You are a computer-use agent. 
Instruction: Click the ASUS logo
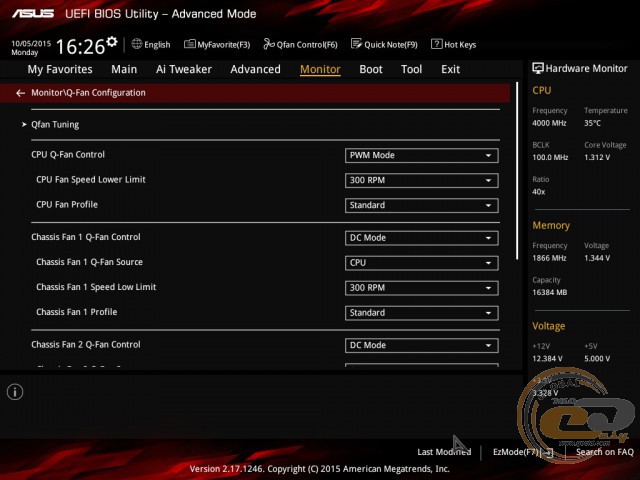coord(33,14)
